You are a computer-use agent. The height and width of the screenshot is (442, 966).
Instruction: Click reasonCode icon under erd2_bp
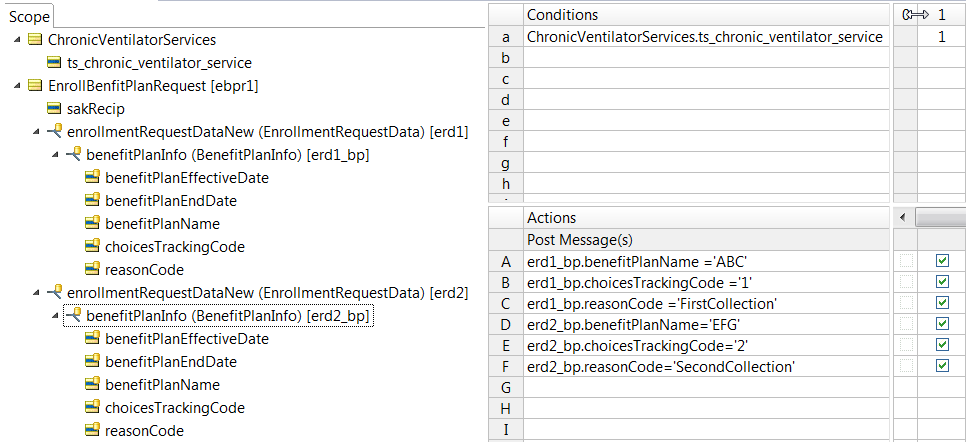pos(92,430)
